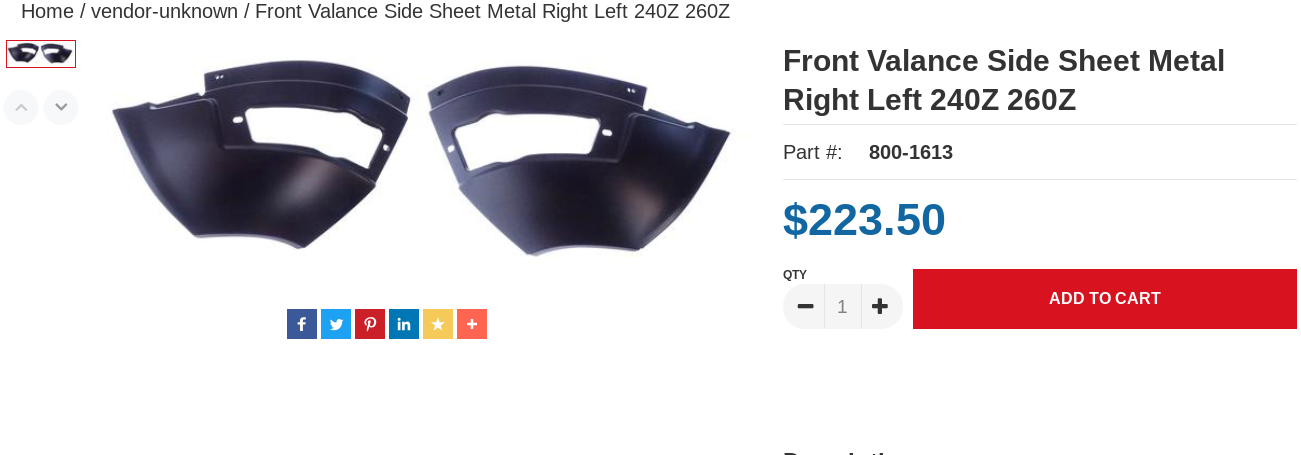Add the valance to cart

1105,299
